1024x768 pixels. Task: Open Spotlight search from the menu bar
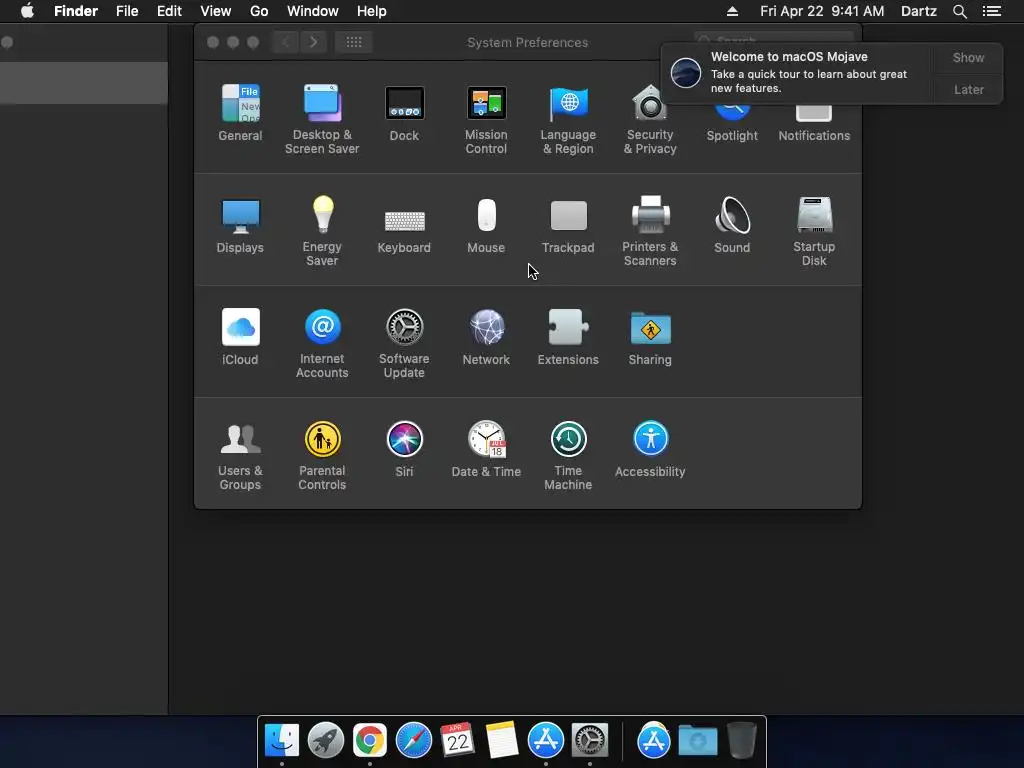point(959,11)
